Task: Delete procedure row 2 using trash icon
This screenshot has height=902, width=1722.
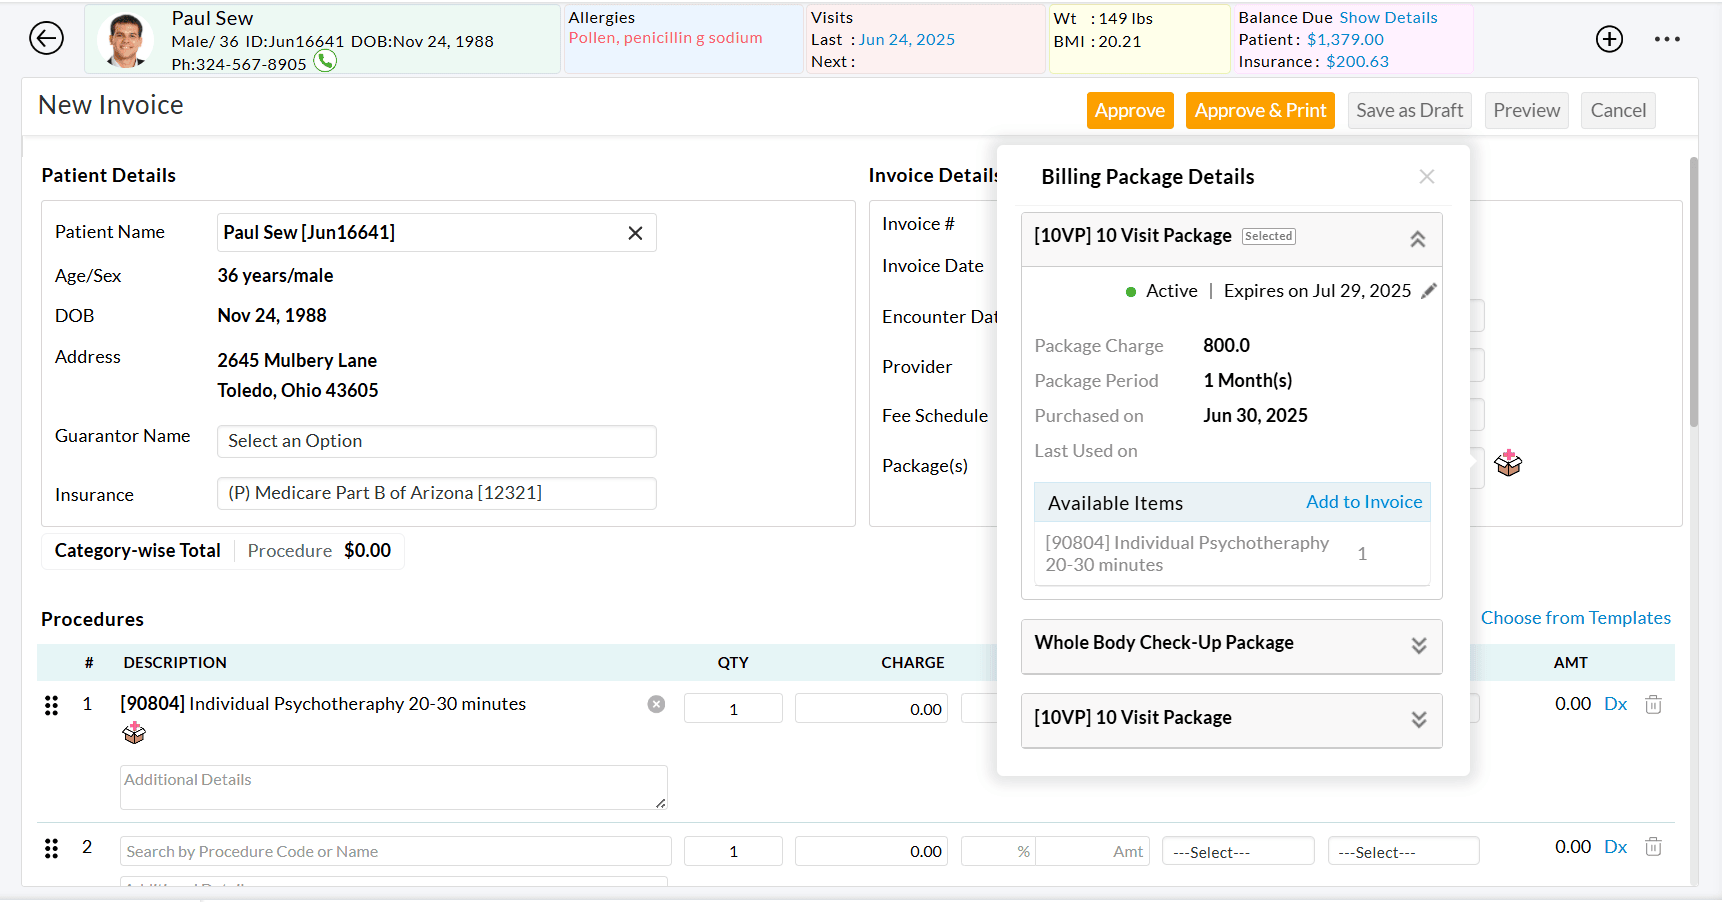Action: pyautogui.click(x=1652, y=846)
